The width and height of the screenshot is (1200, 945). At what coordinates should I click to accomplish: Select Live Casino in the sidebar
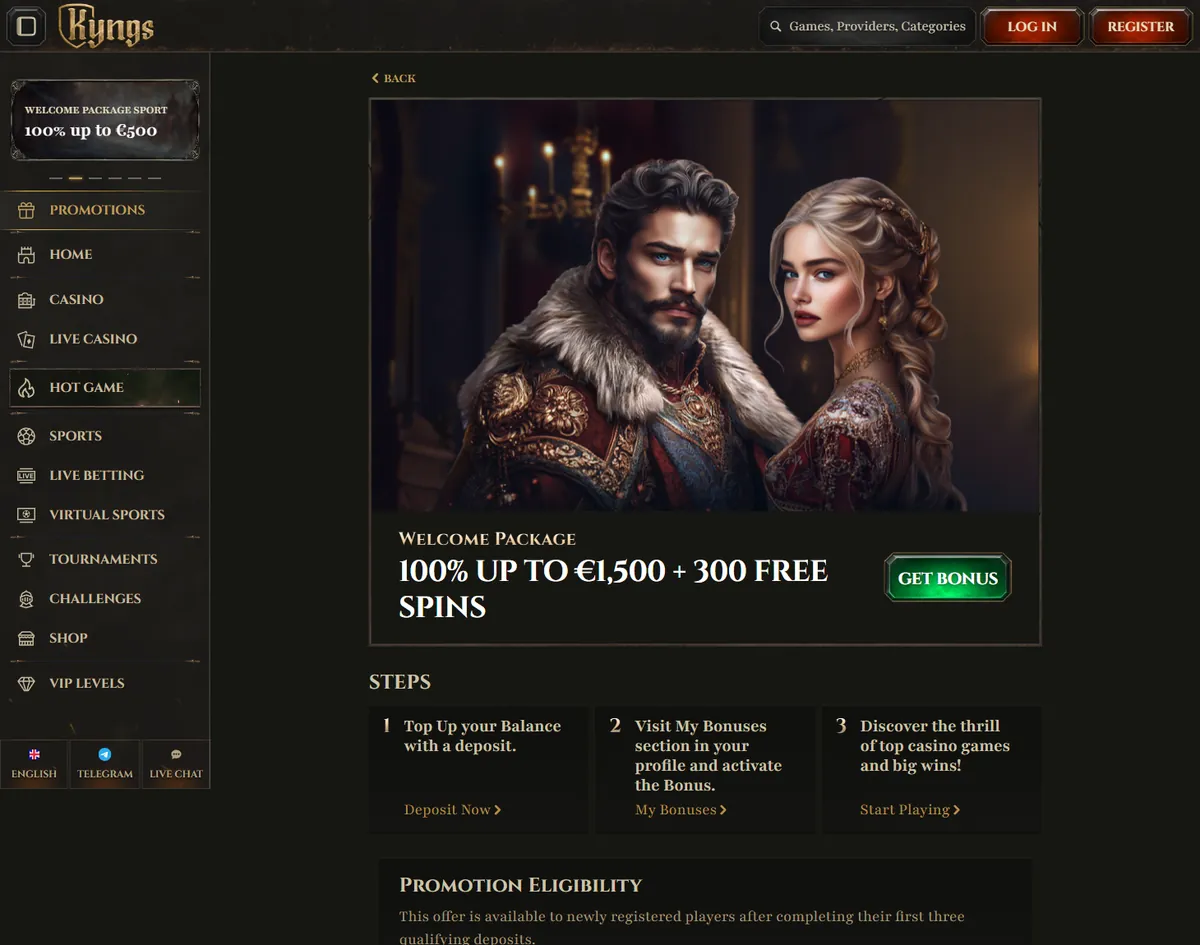[x=105, y=339]
